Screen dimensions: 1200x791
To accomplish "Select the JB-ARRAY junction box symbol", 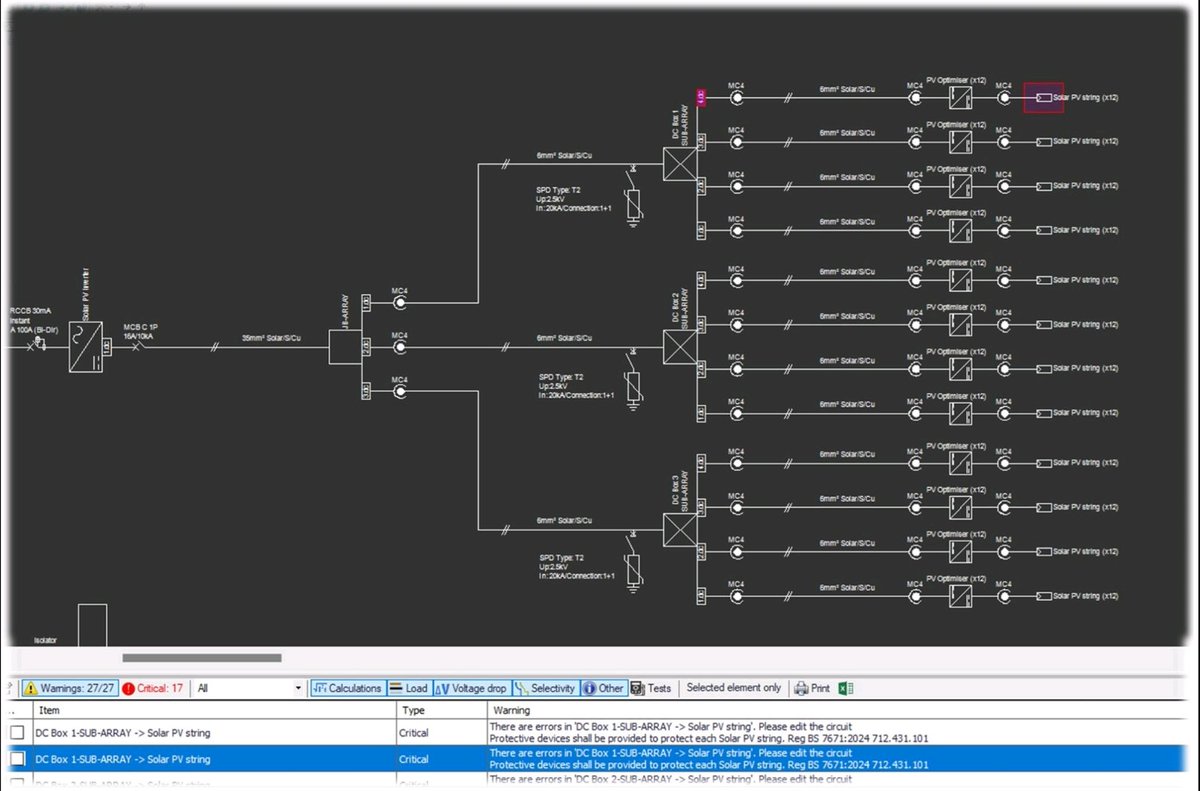I will (x=345, y=347).
